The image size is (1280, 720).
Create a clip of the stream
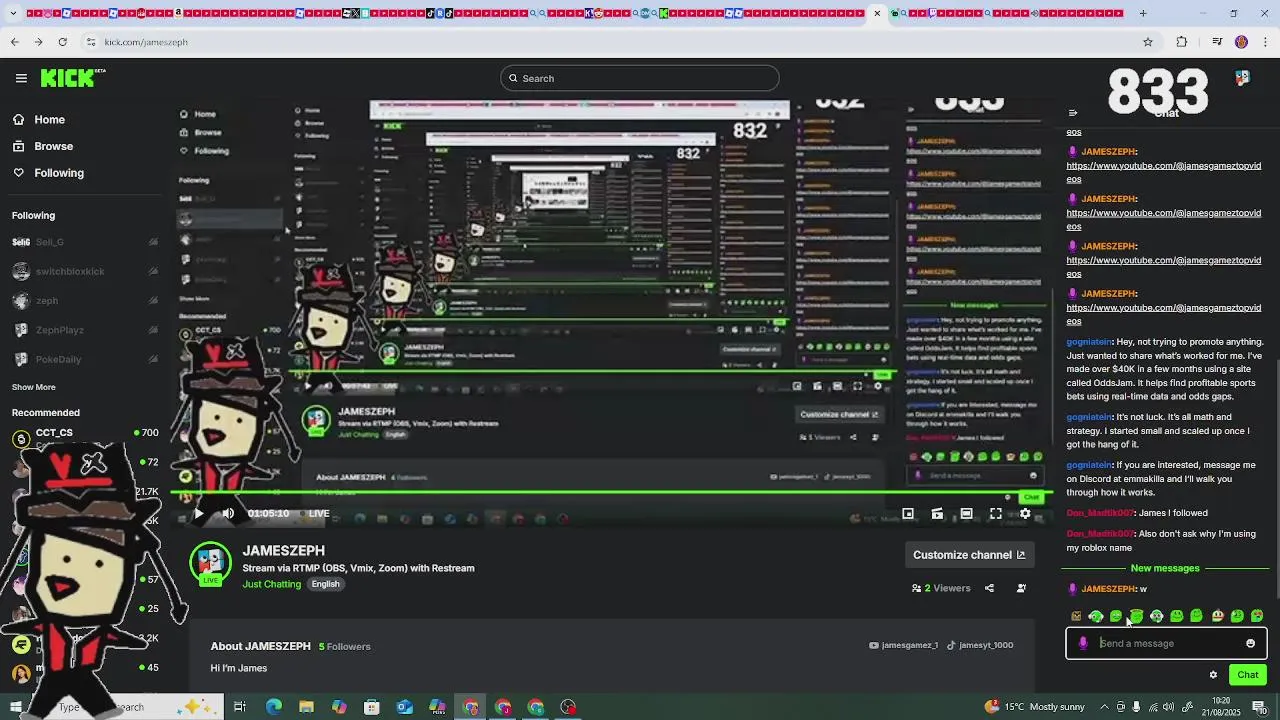[937, 514]
